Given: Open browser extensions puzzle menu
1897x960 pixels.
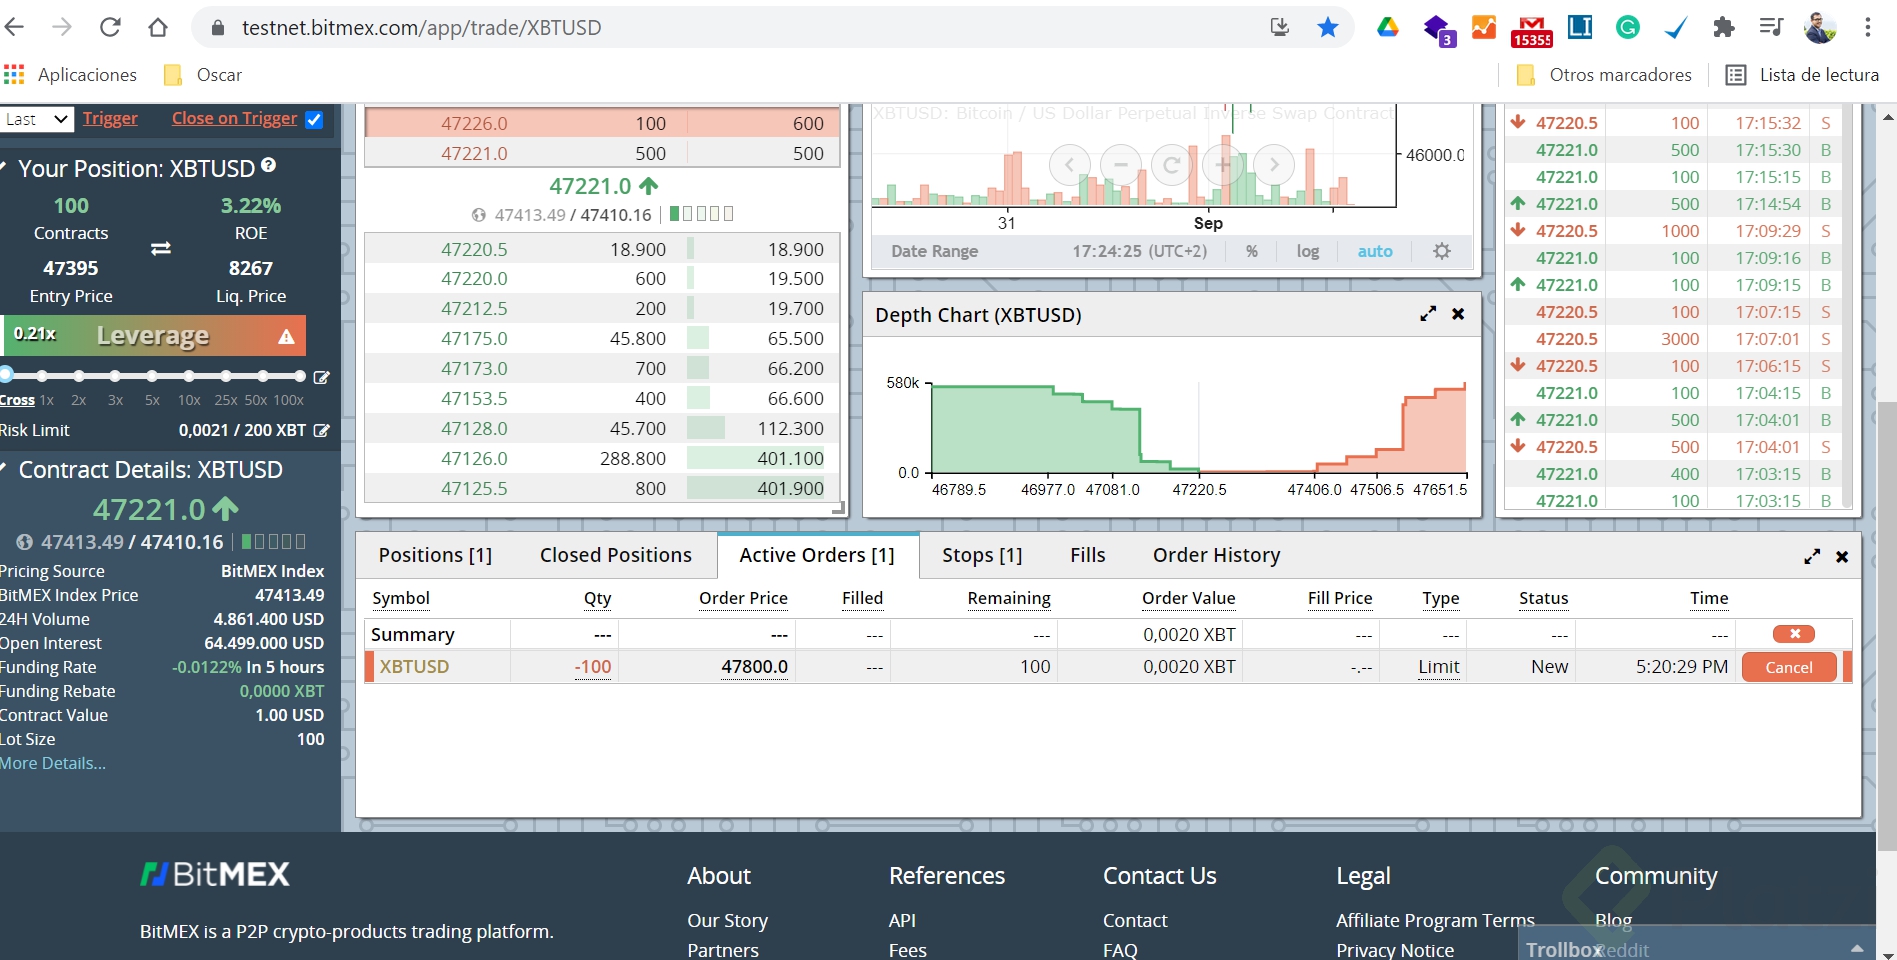Looking at the screenshot, I should click(x=1723, y=27).
